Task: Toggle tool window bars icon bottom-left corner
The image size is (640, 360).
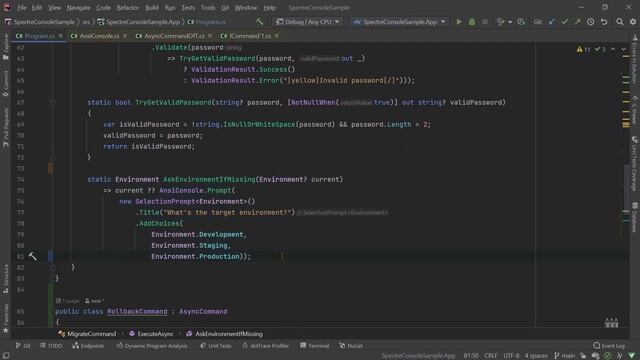Action: coord(6,356)
